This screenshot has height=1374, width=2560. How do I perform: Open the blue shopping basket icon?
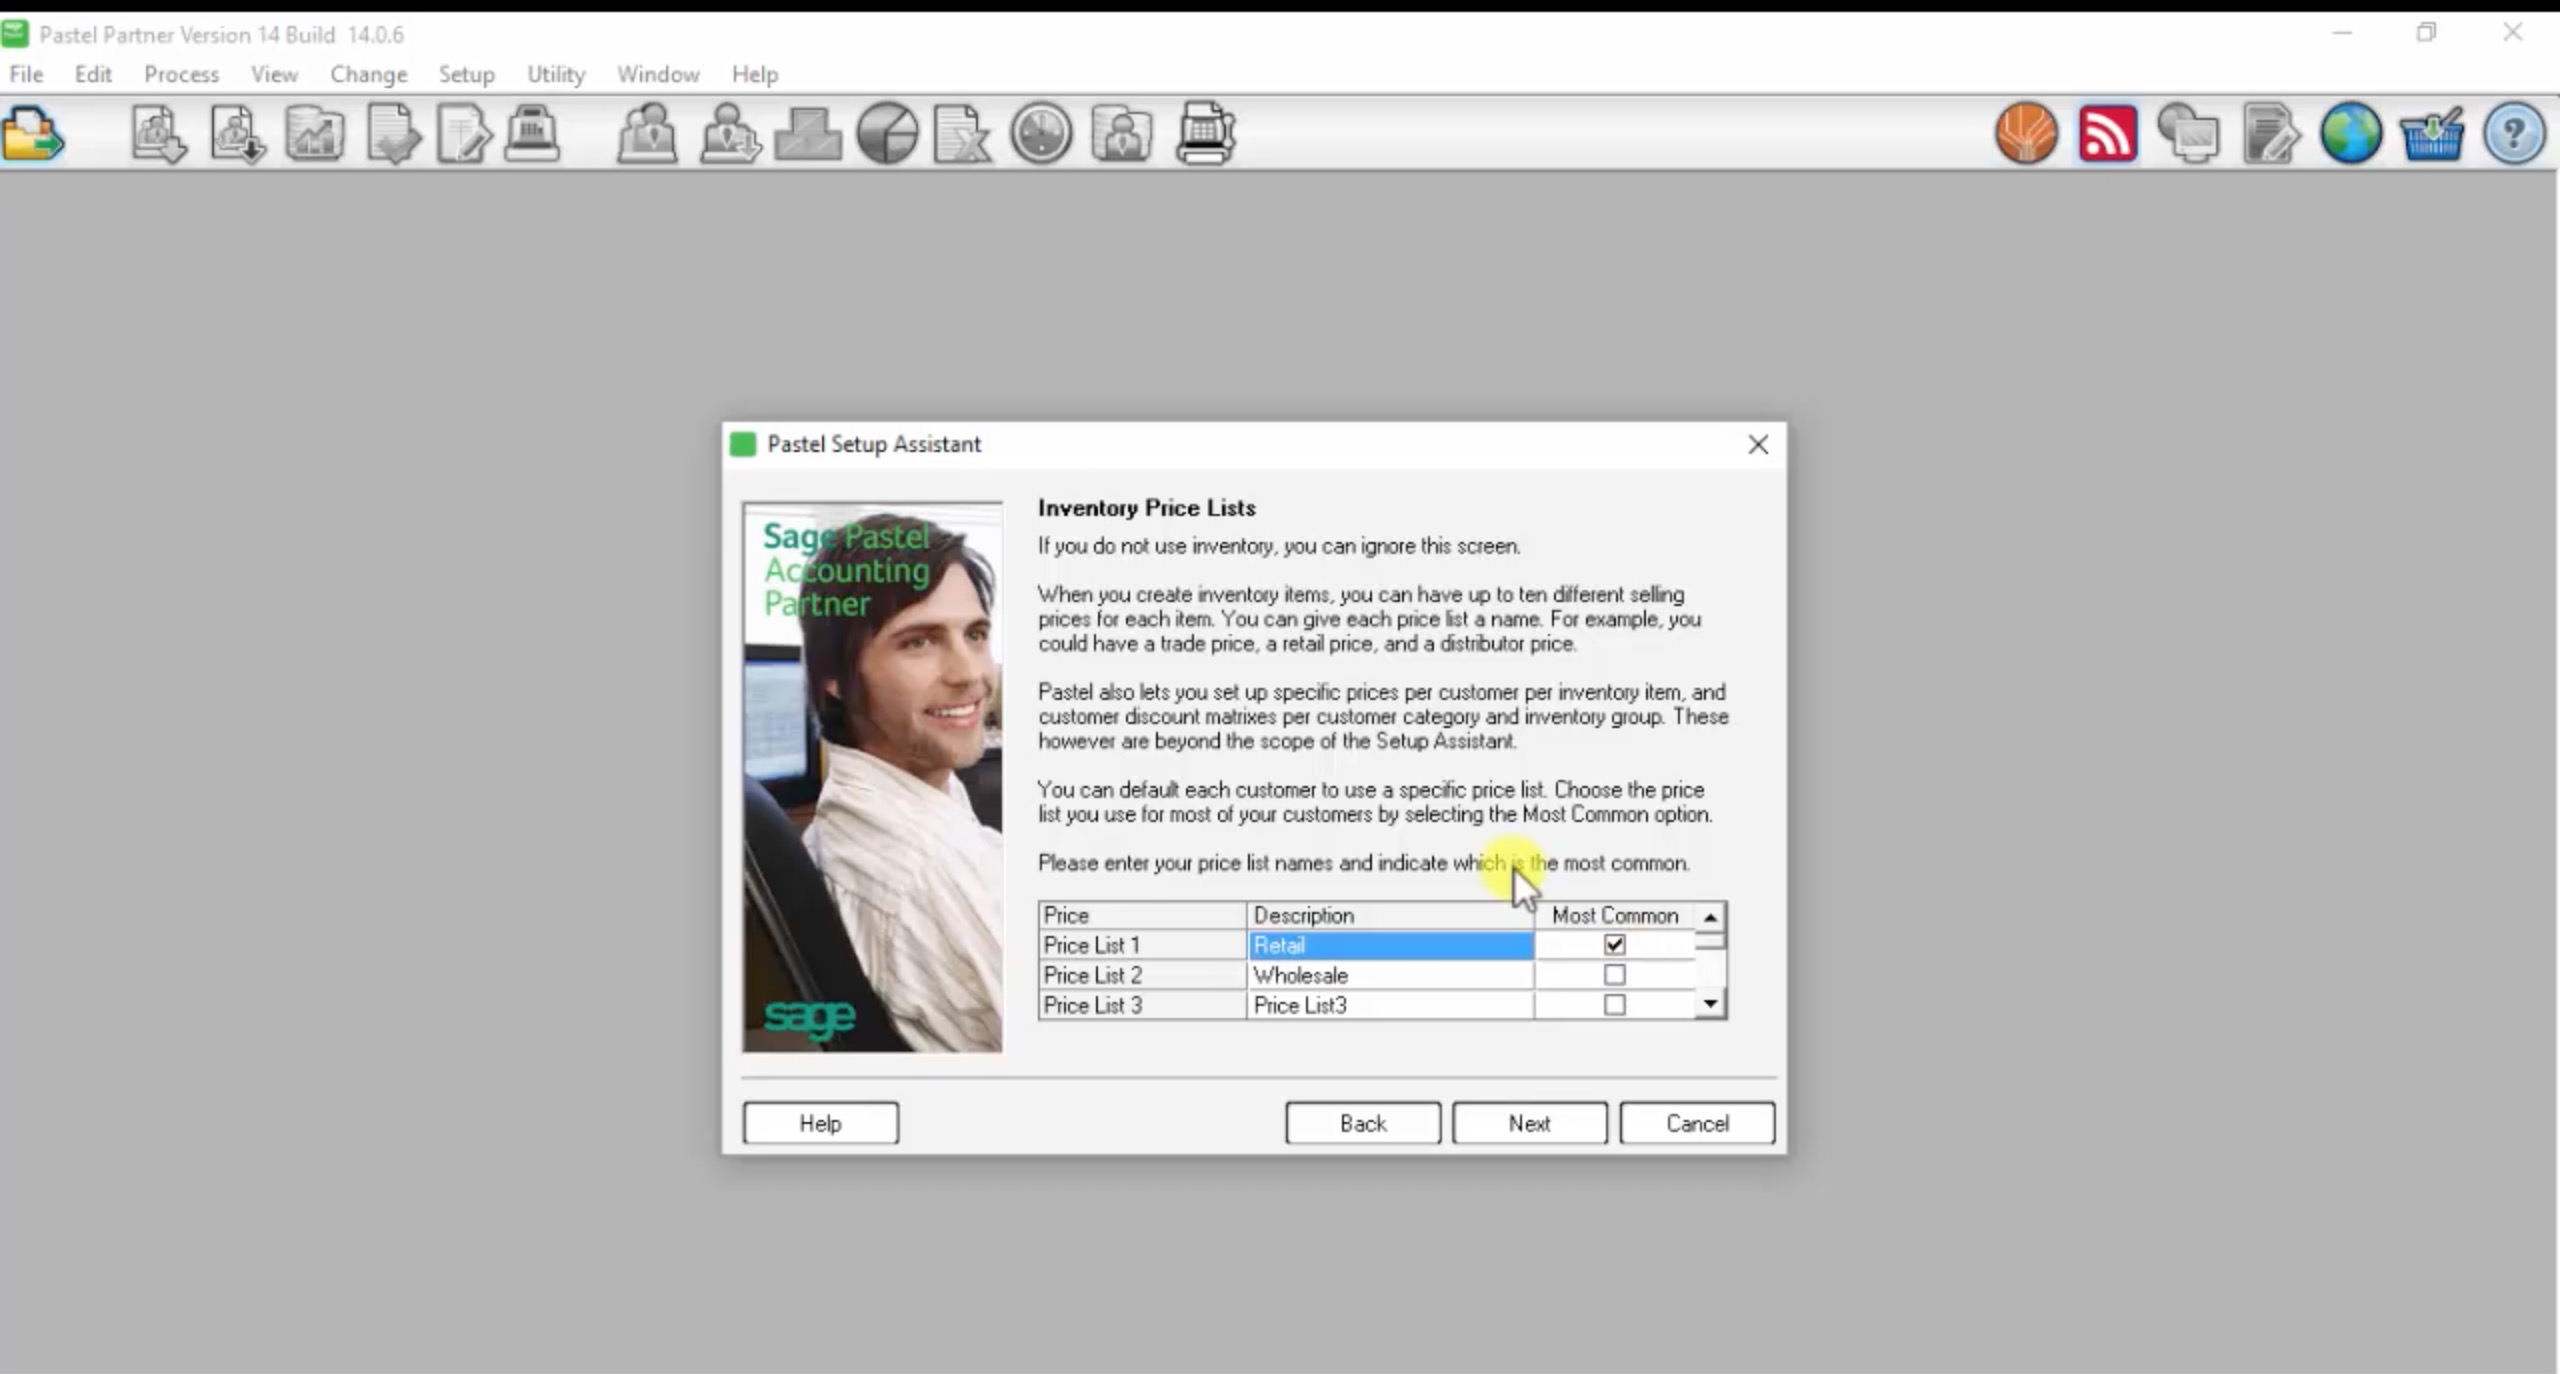2431,133
